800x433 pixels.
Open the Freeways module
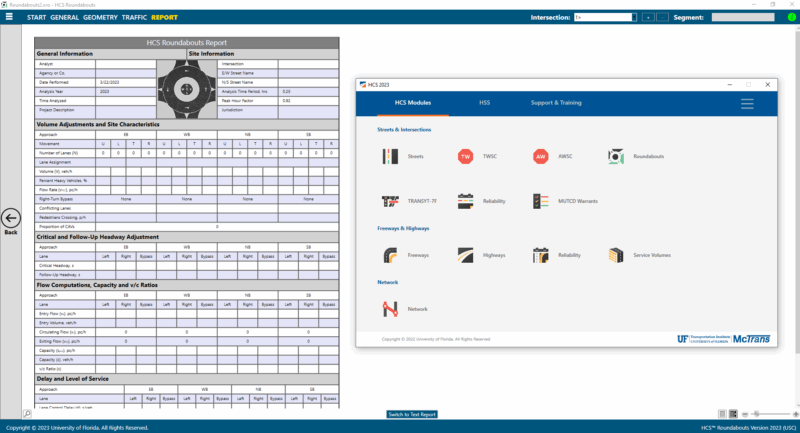point(390,255)
